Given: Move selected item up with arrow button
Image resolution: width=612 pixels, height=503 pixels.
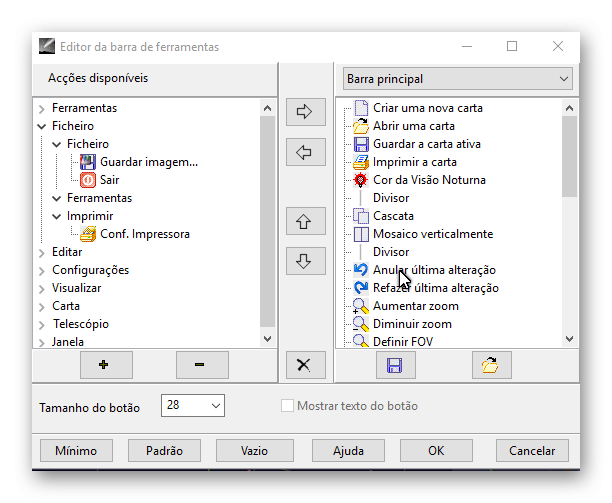Looking at the screenshot, I should 306,221.
